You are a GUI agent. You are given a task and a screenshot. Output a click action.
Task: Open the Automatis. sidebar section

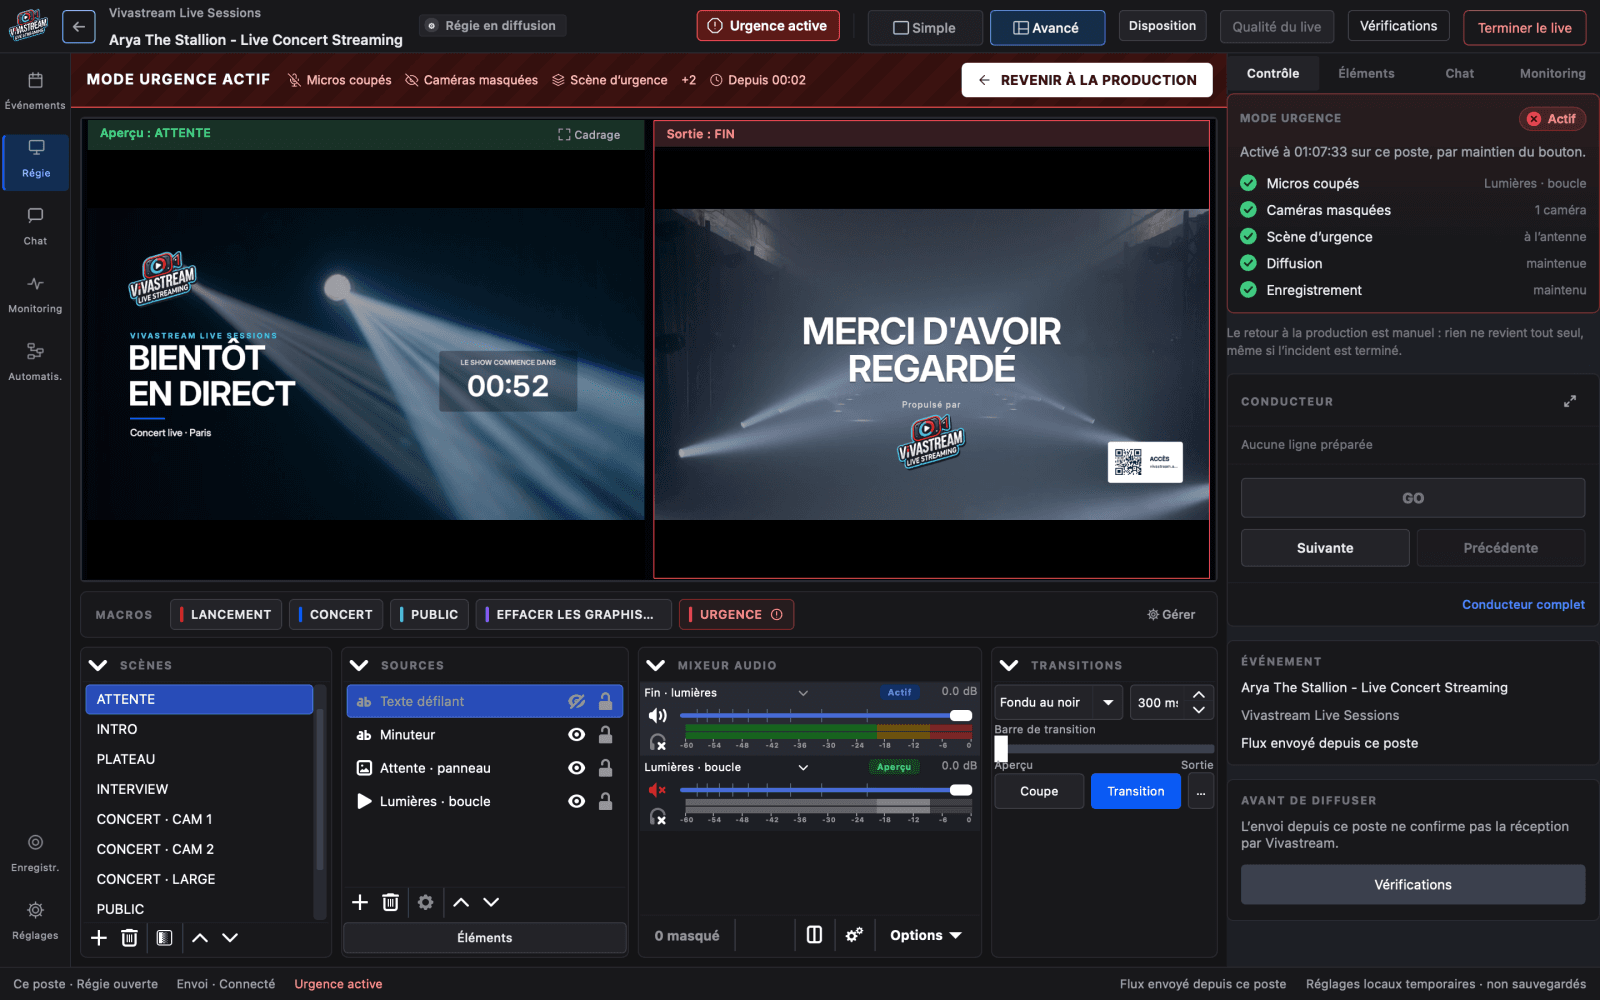[x=35, y=363]
